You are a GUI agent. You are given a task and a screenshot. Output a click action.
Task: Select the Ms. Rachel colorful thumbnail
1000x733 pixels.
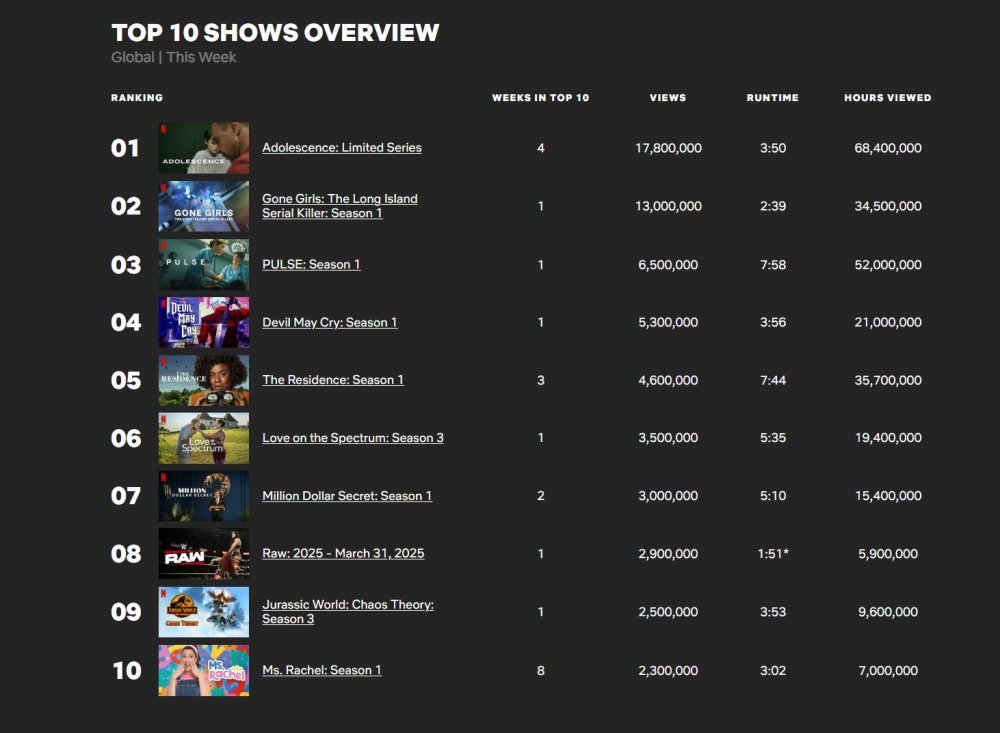(x=203, y=670)
